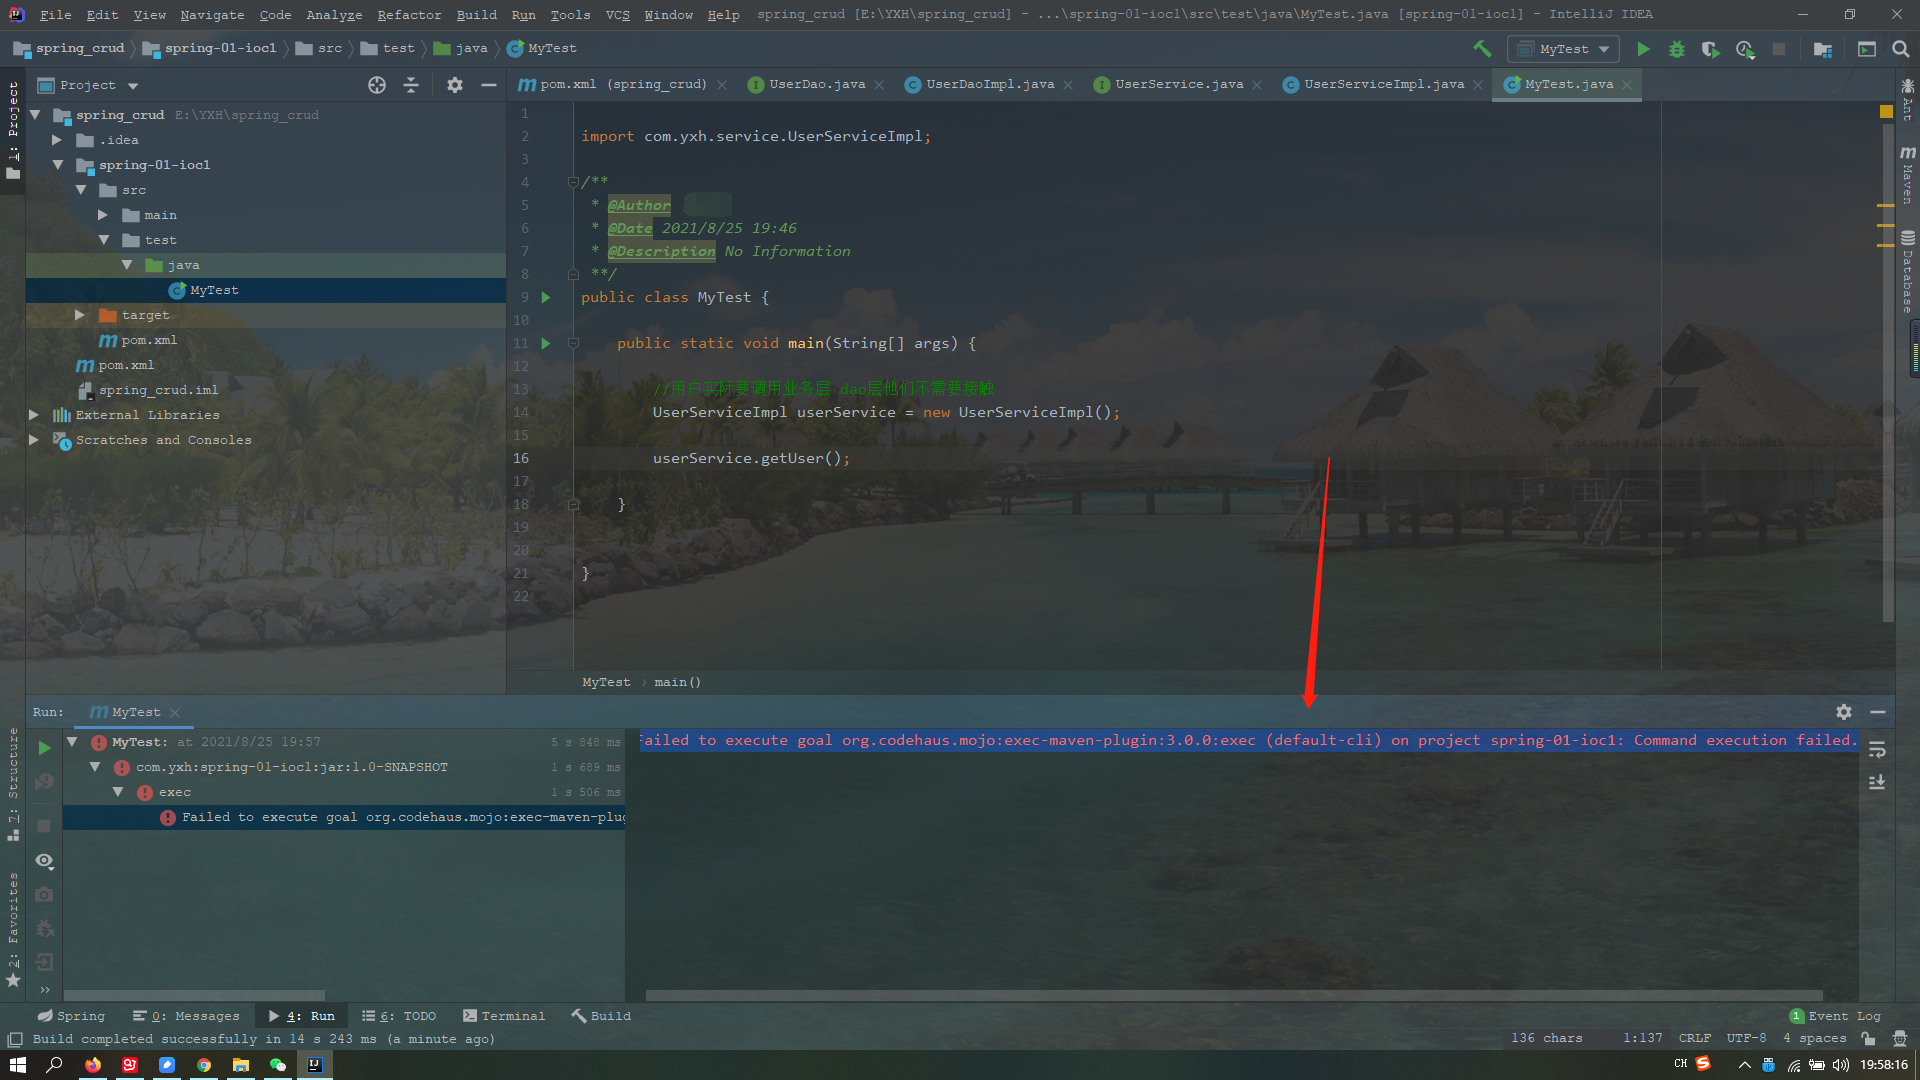Open the MyTest run configuration dropdown

(x=1564, y=48)
